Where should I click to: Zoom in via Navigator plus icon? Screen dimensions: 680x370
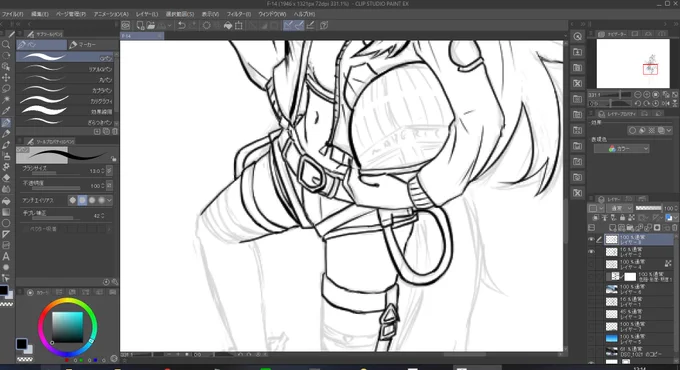[647, 95]
